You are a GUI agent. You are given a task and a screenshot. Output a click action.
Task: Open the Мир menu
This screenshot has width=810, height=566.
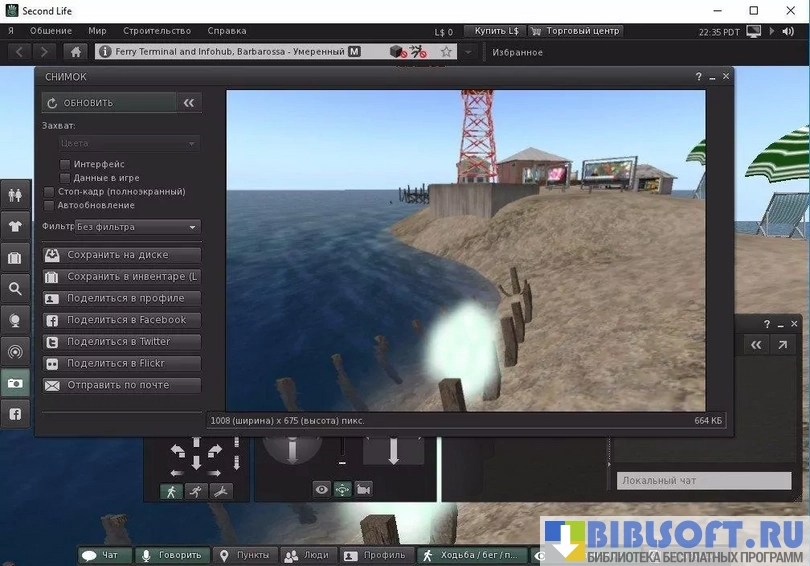coord(97,31)
